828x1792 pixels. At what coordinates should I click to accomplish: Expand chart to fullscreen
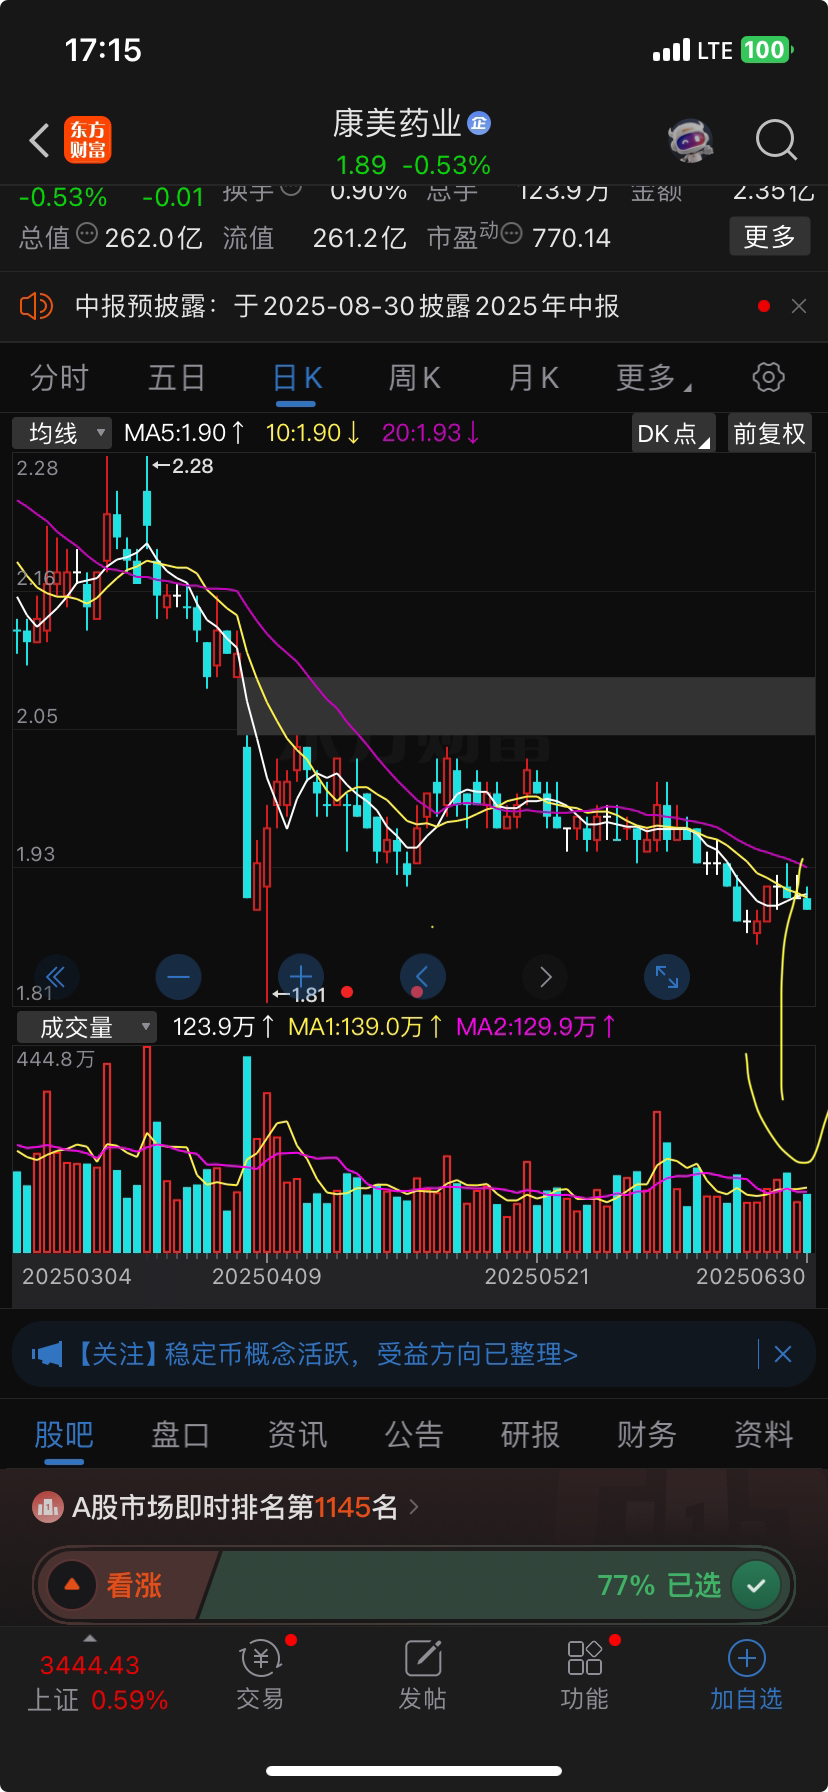tap(667, 977)
